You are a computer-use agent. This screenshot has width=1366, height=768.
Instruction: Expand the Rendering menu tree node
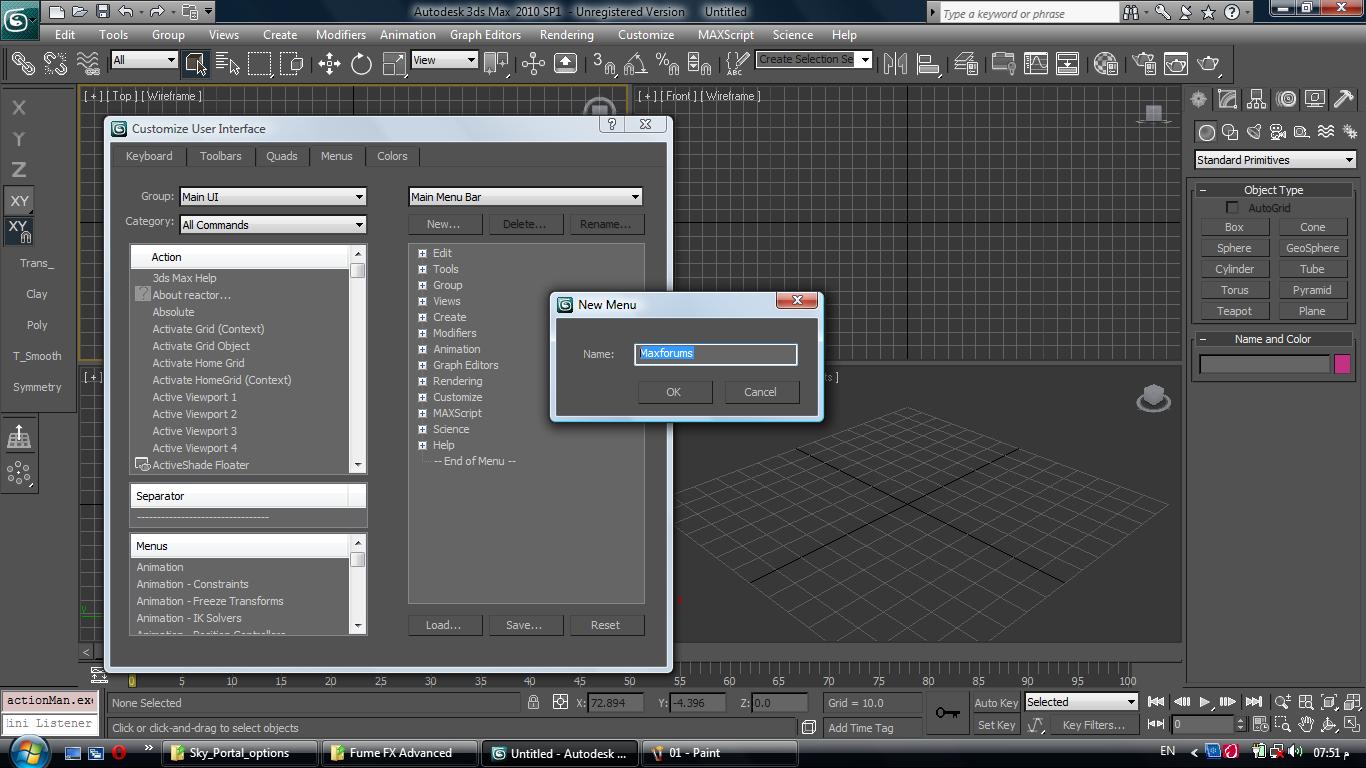point(422,381)
